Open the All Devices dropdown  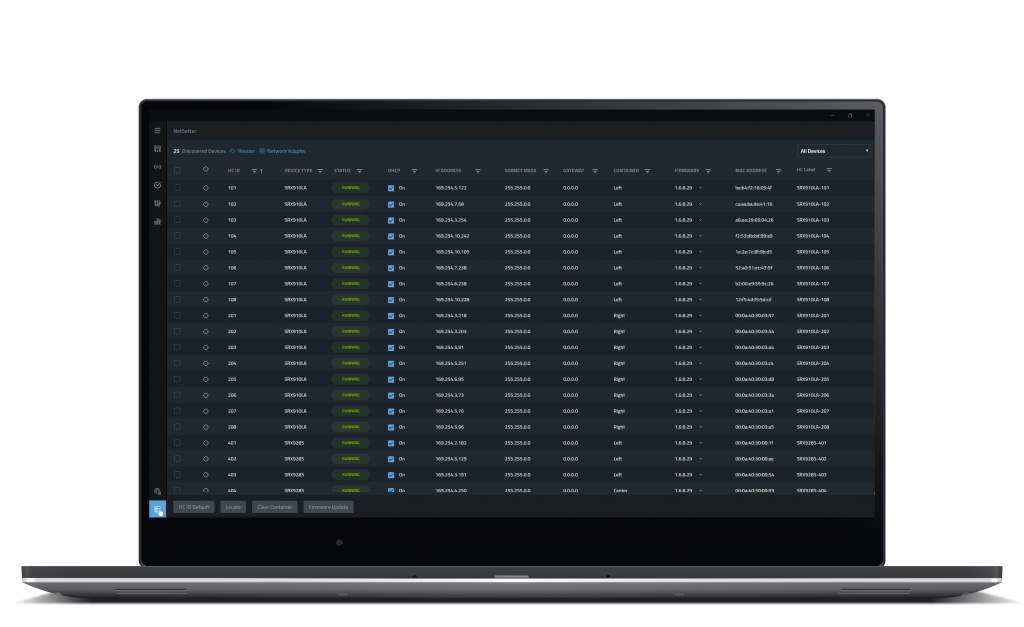pyautogui.click(x=833, y=150)
